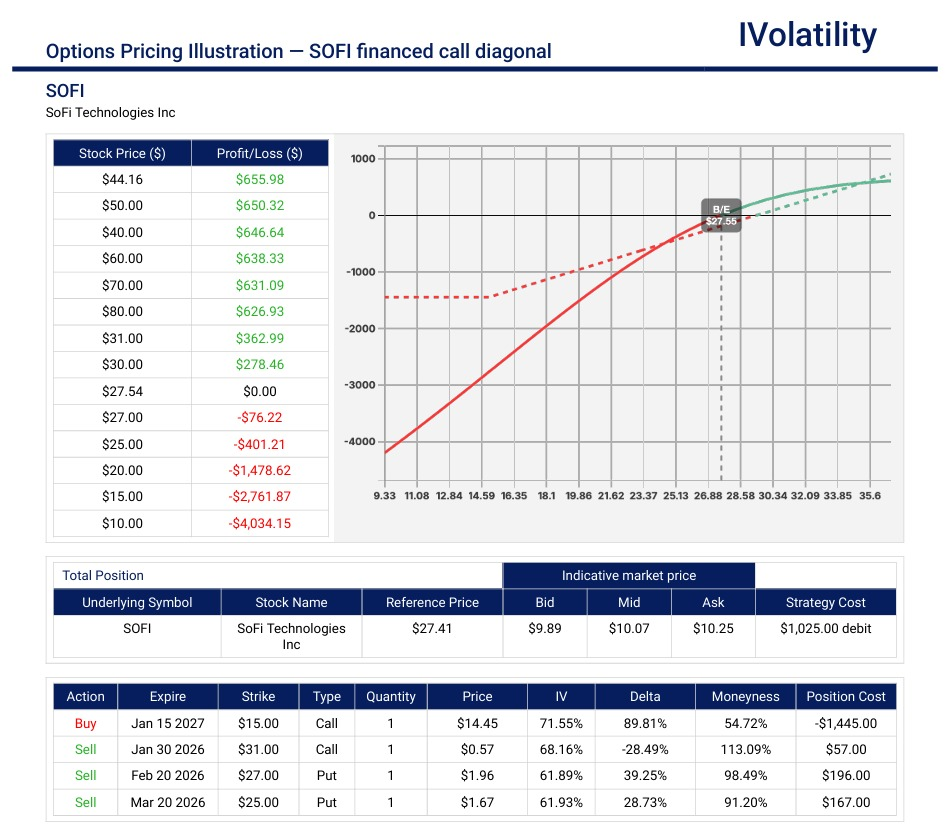Select the Mar 20 2026 expiry cell
The height and width of the screenshot is (838, 950).
[167, 802]
